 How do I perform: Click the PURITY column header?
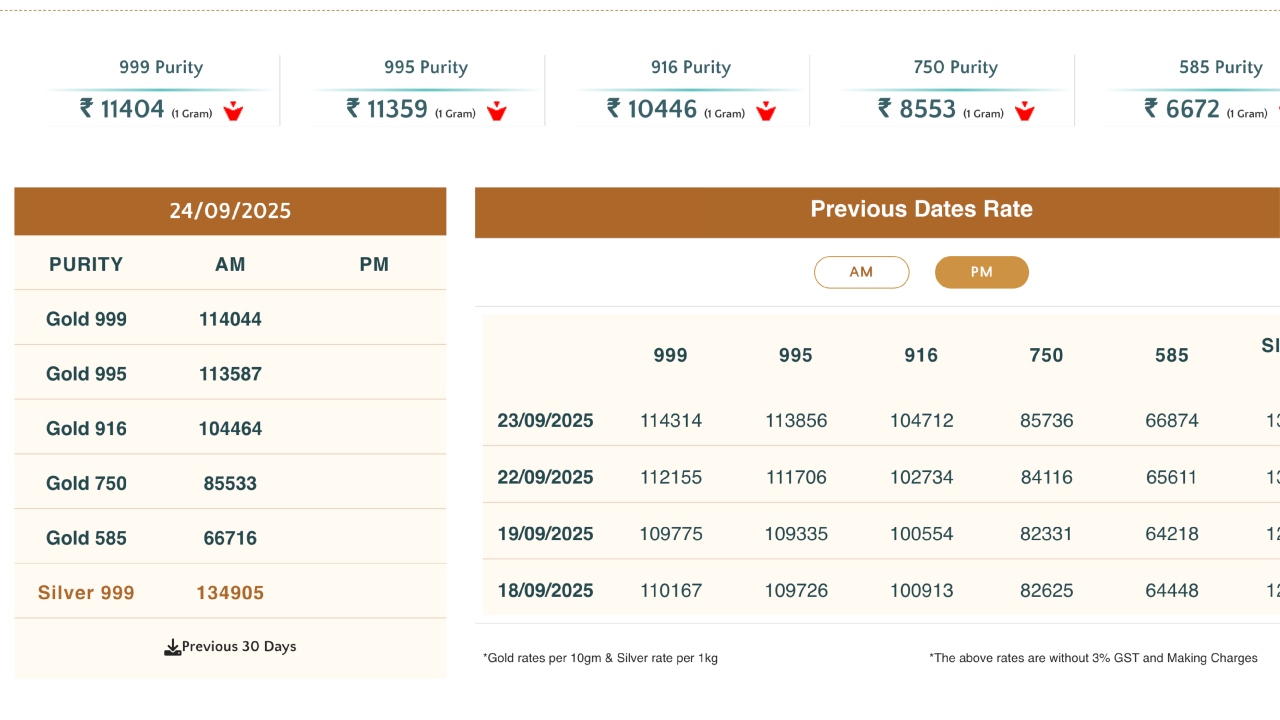click(x=86, y=265)
